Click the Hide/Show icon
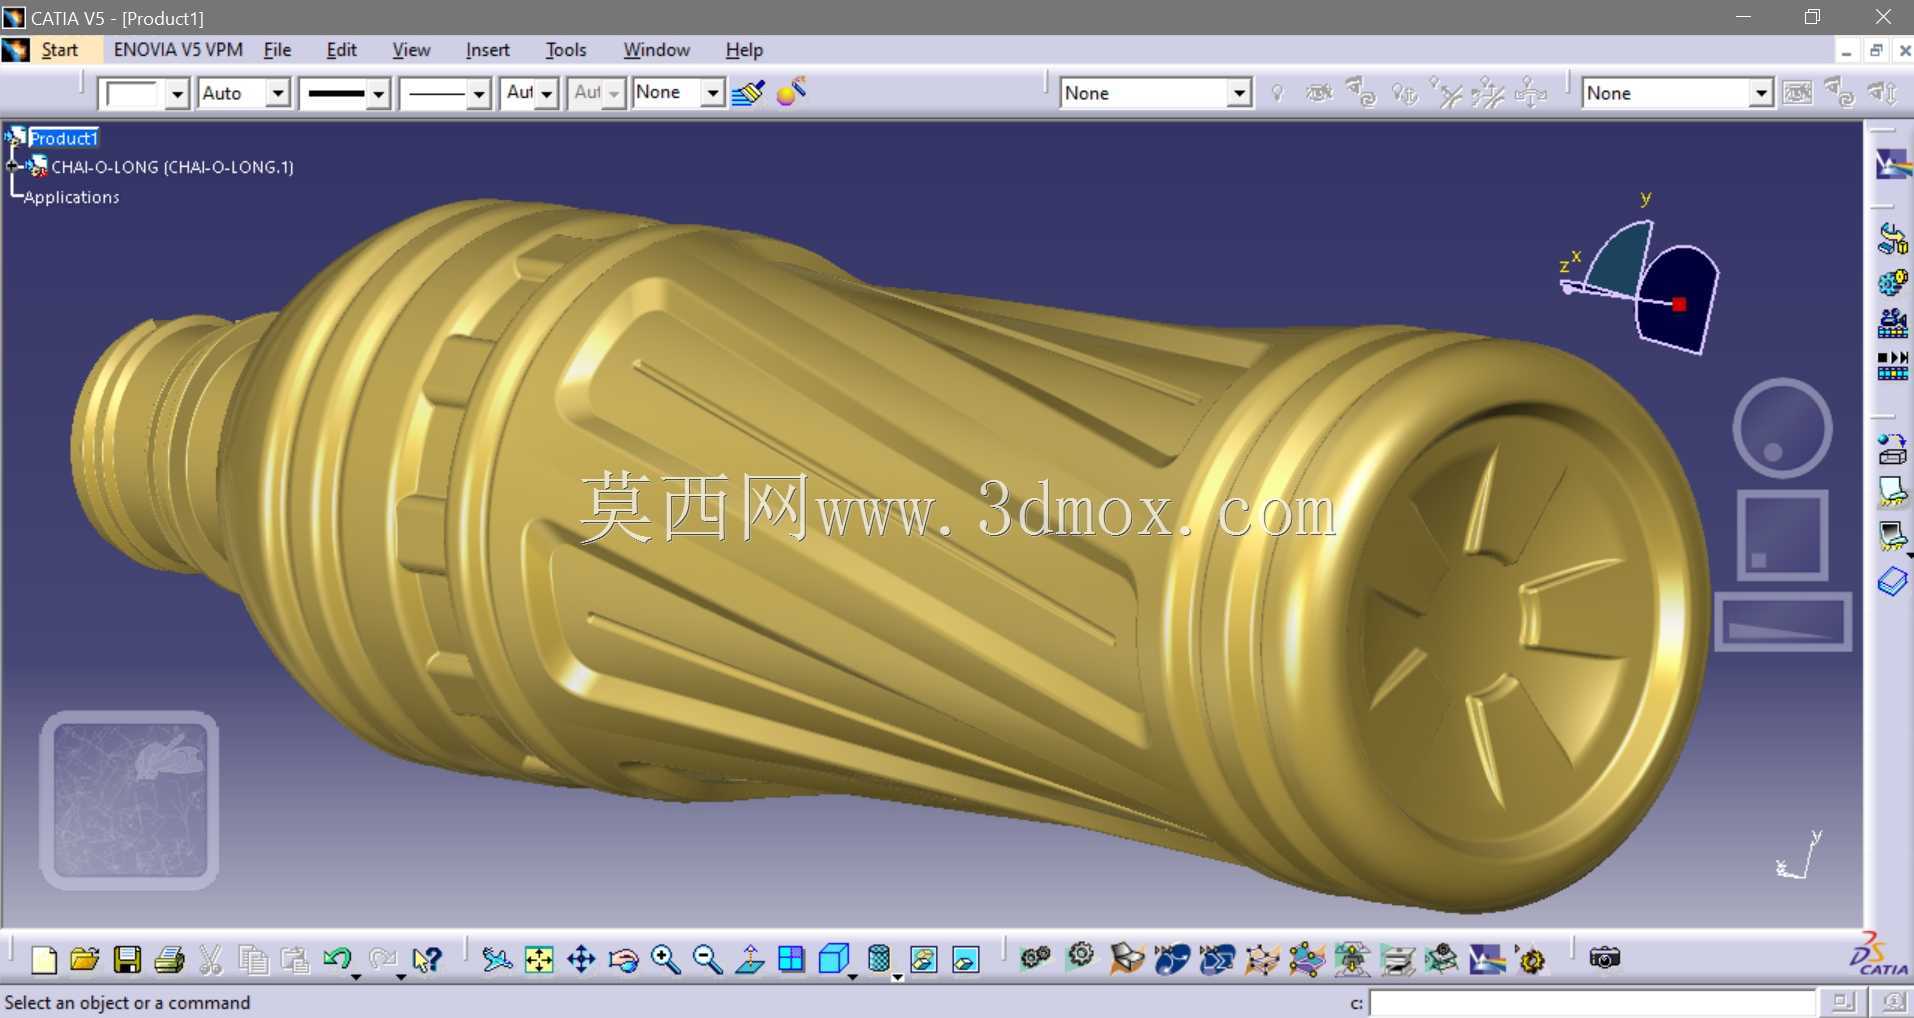Screen dimensions: 1914x1018 tap(924, 960)
